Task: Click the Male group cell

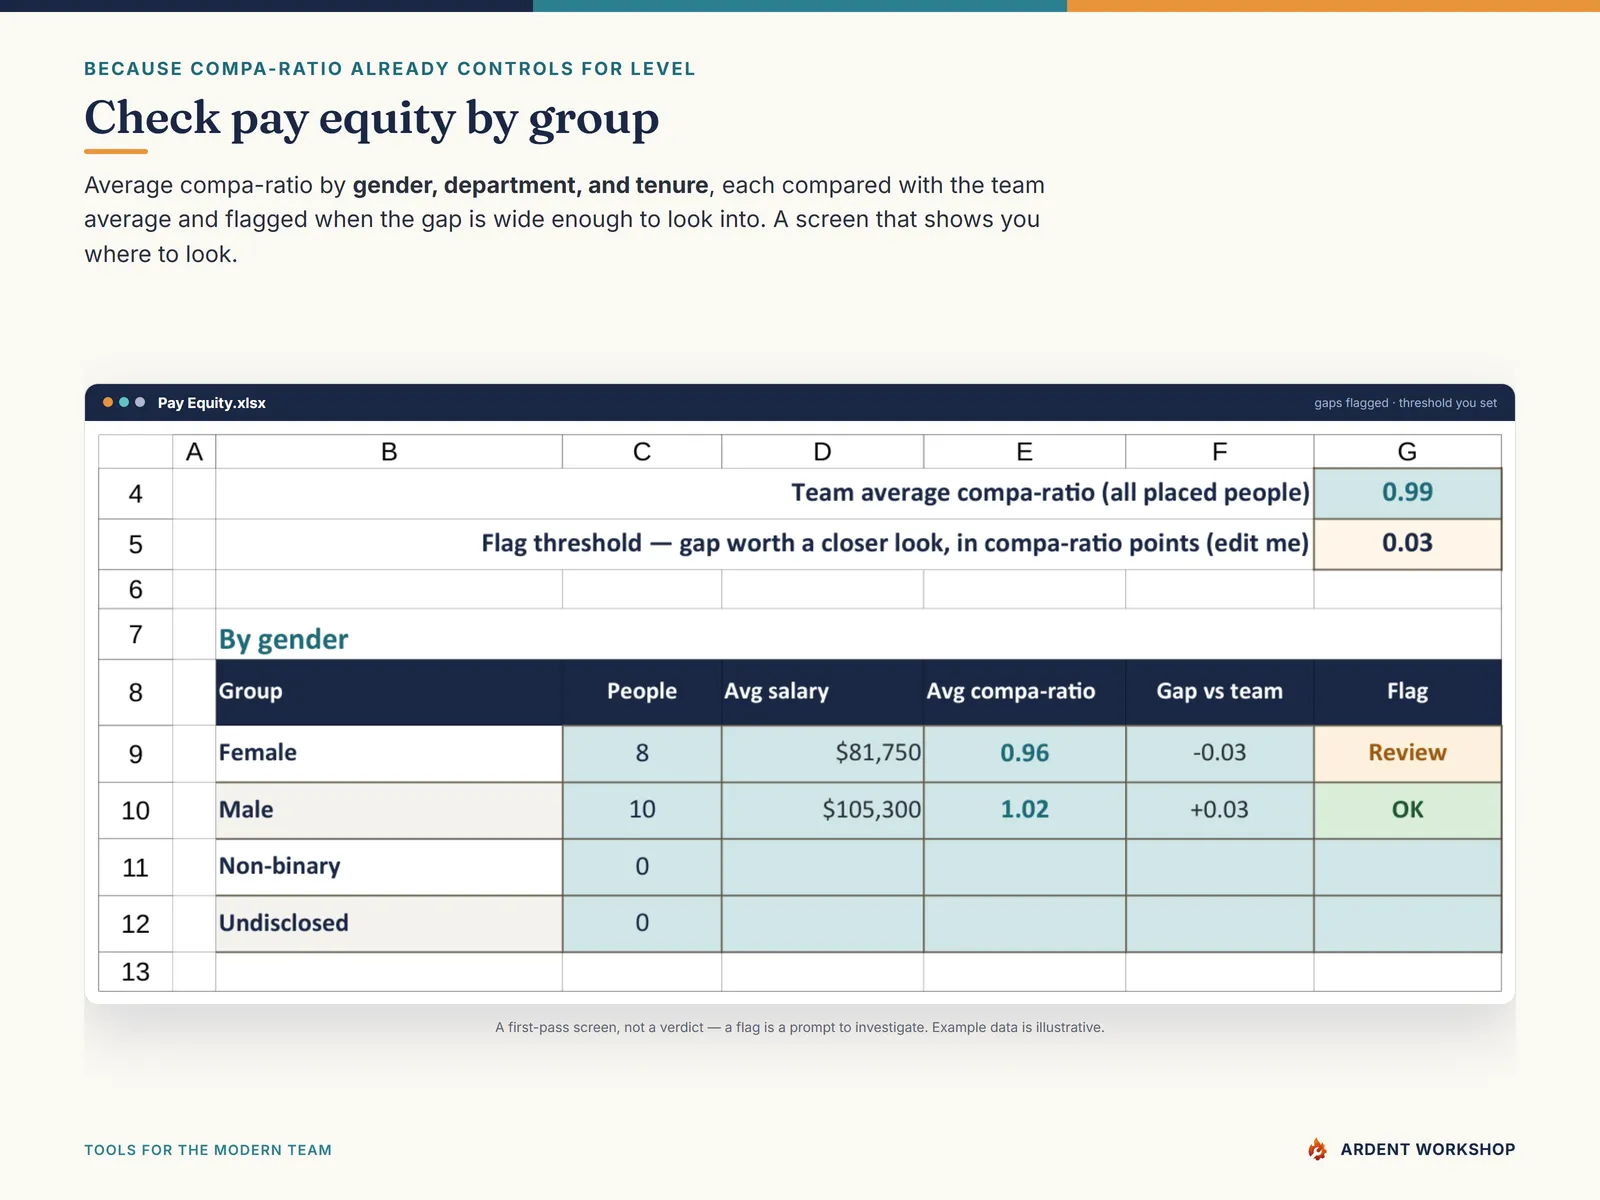Action: (x=389, y=810)
